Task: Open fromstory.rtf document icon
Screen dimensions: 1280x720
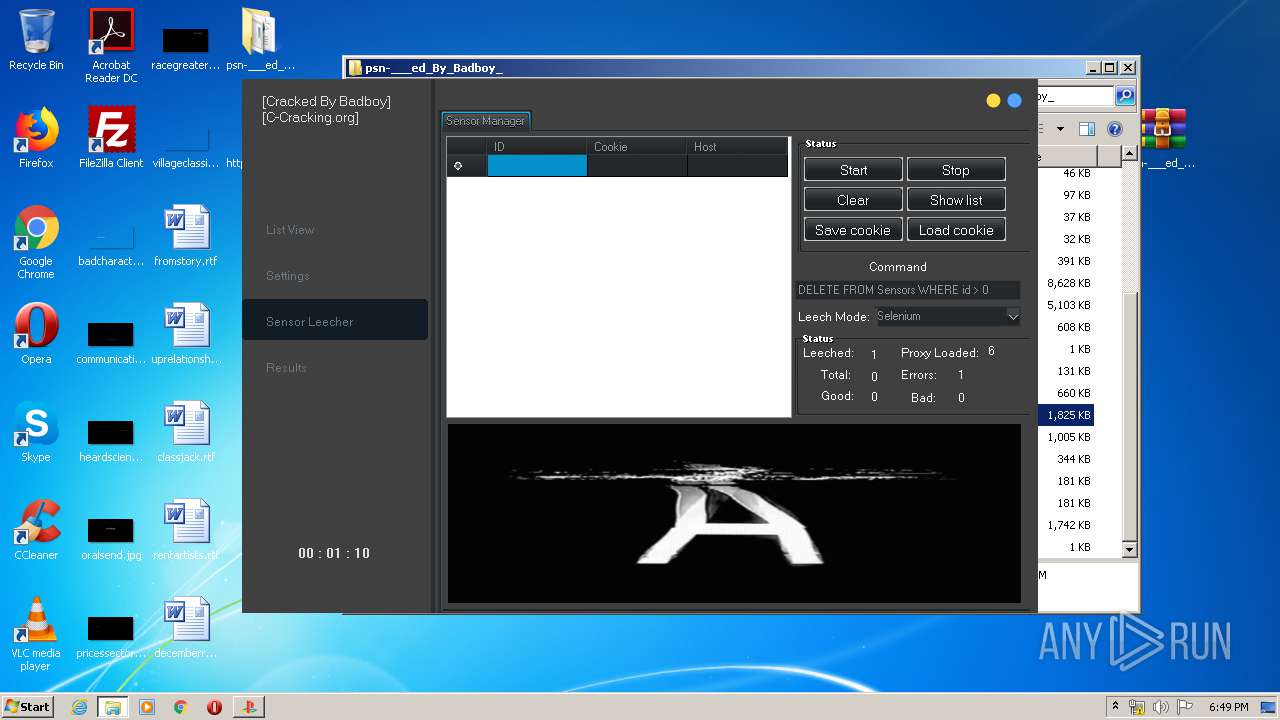Action: (x=186, y=235)
